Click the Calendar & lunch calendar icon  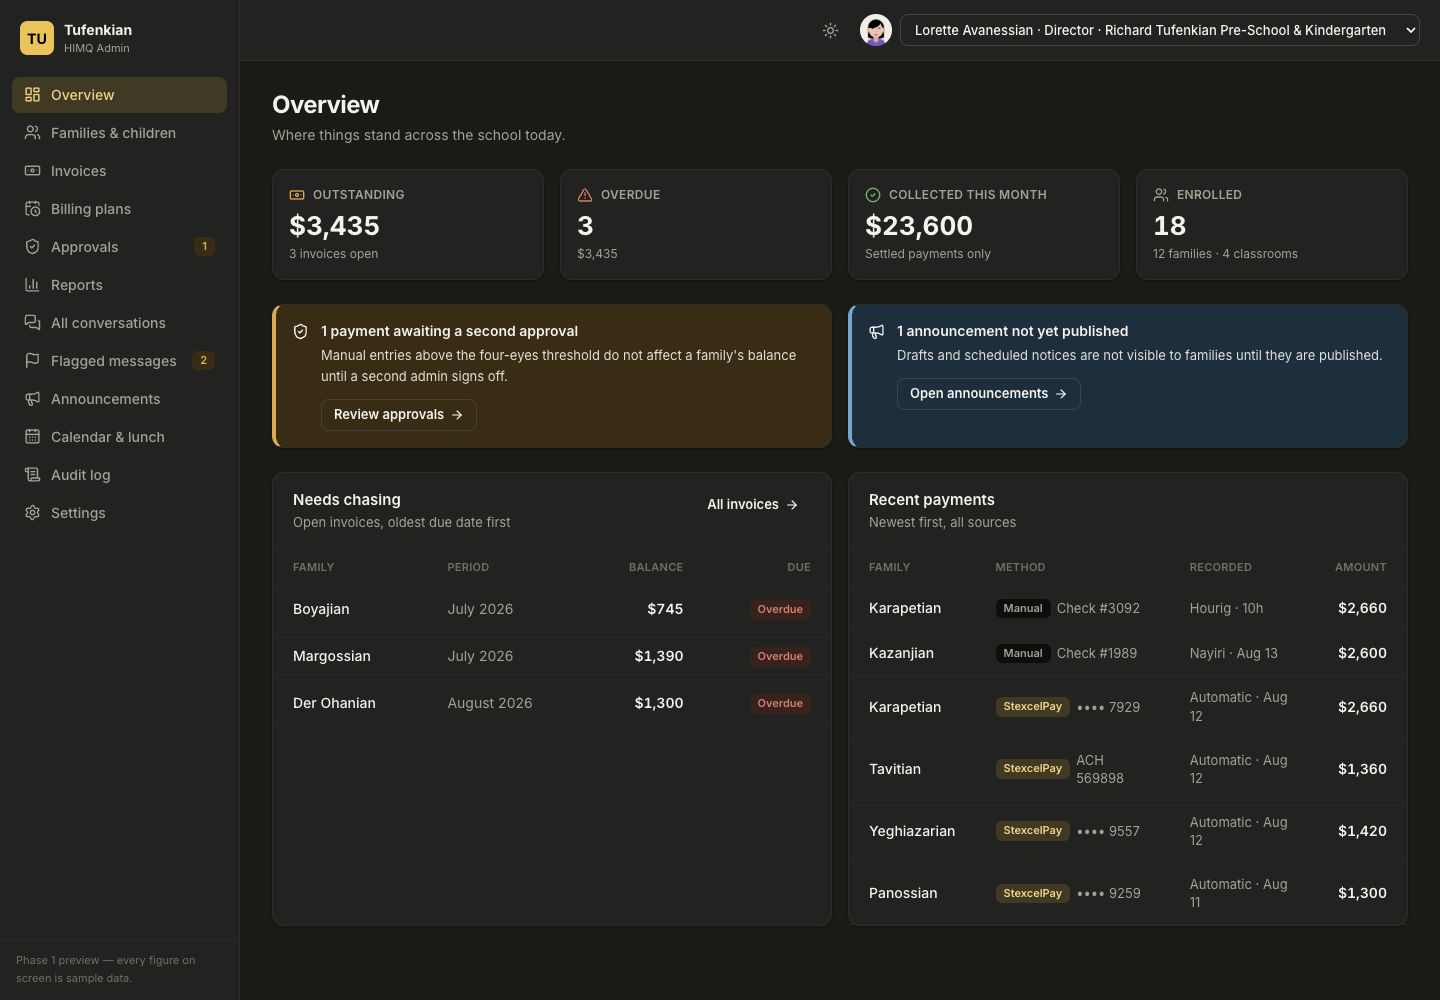[32, 437]
